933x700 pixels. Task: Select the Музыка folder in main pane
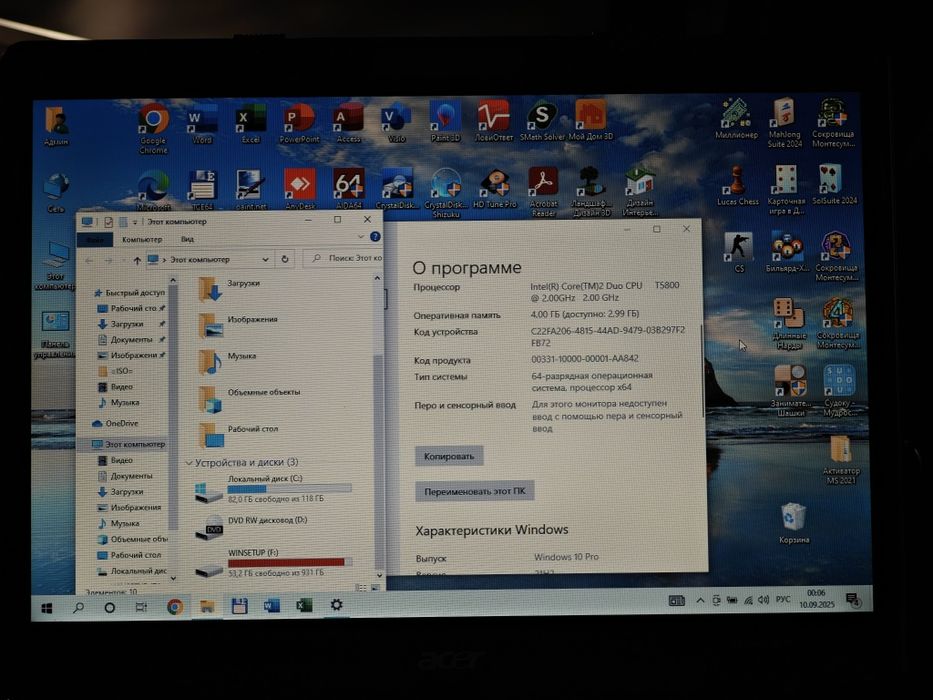(x=227, y=362)
